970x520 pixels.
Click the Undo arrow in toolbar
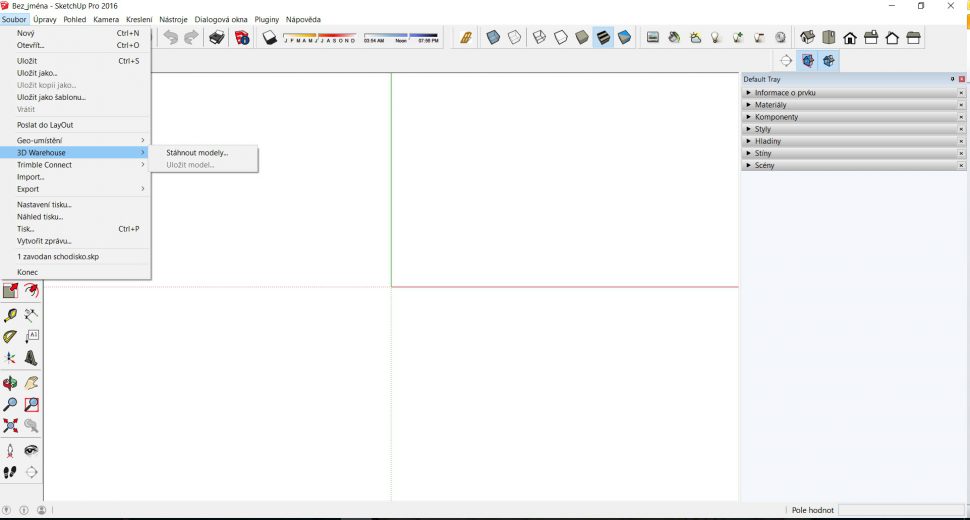point(170,38)
